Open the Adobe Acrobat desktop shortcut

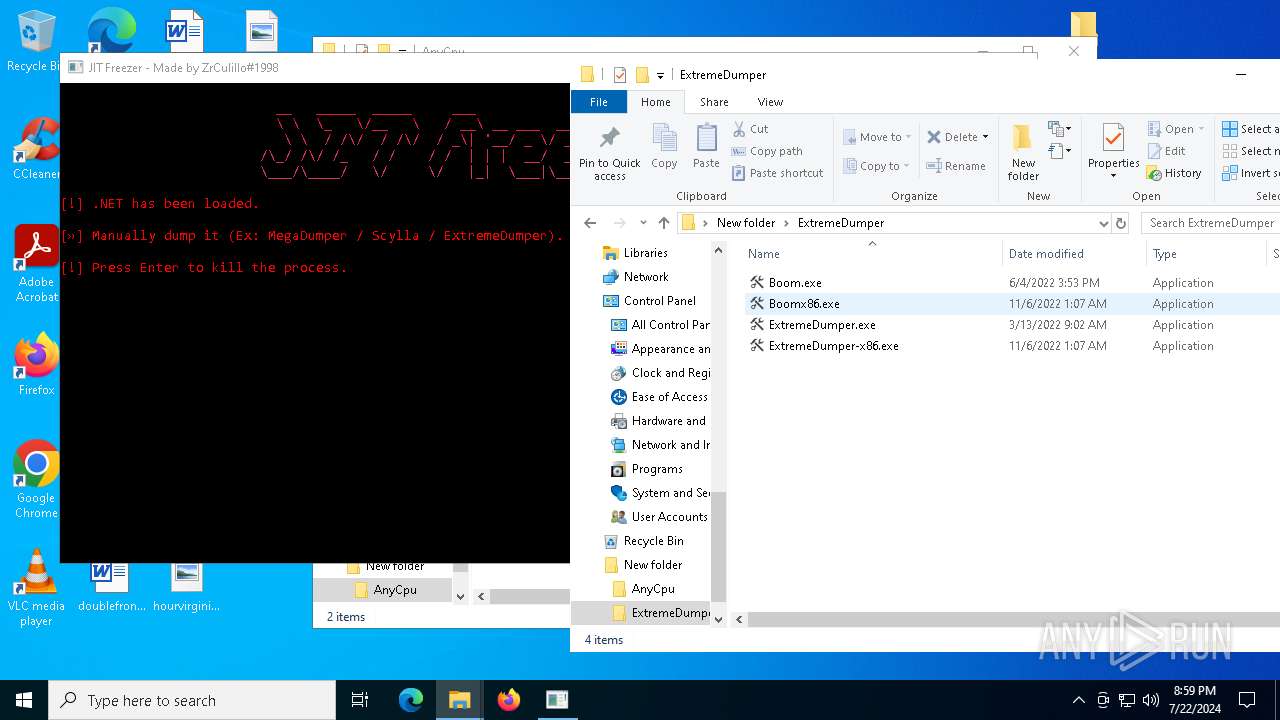coord(36,264)
